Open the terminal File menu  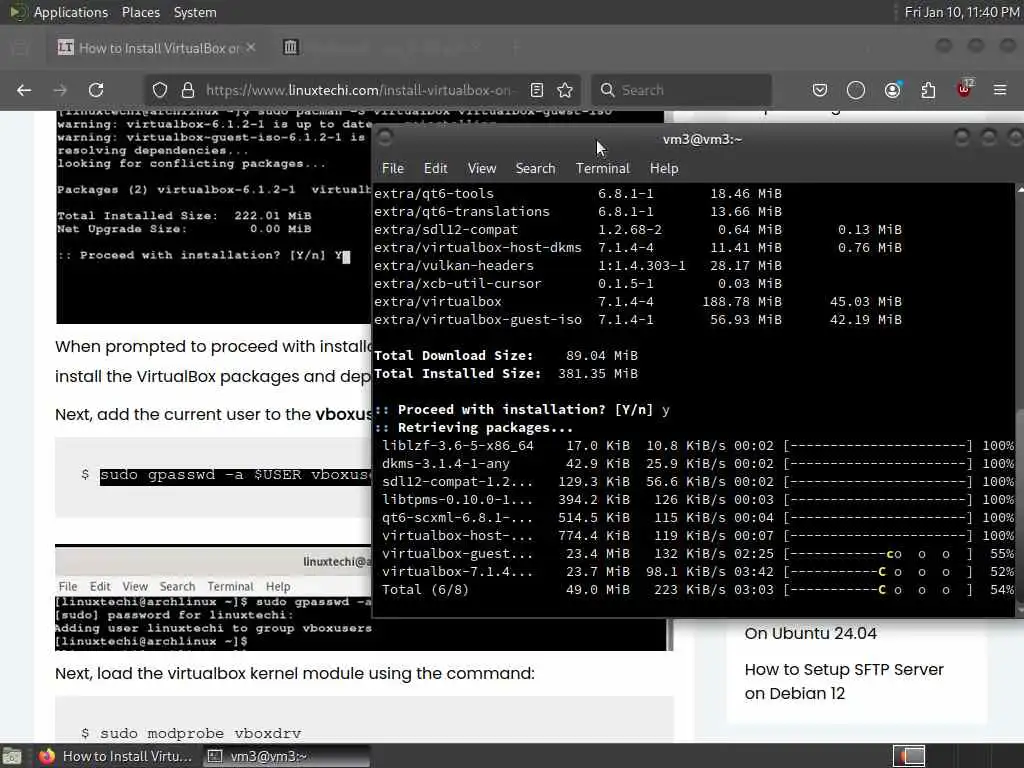pyautogui.click(x=392, y=168)
